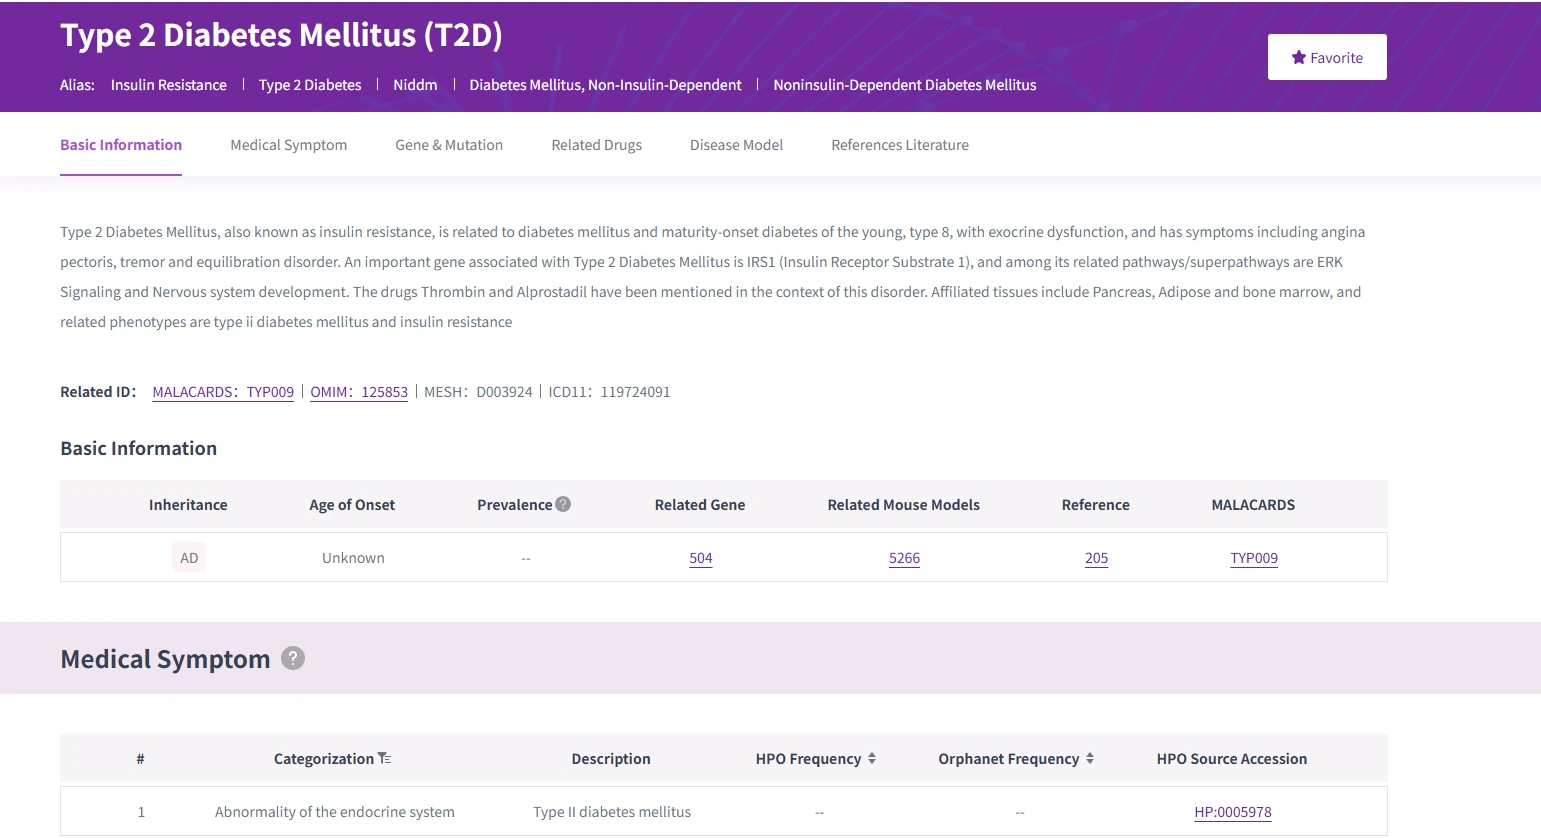Viewport: 1541px width, 838px height.
Task: Open the OMIM 125853 link
Action: [x=358, y=391]
